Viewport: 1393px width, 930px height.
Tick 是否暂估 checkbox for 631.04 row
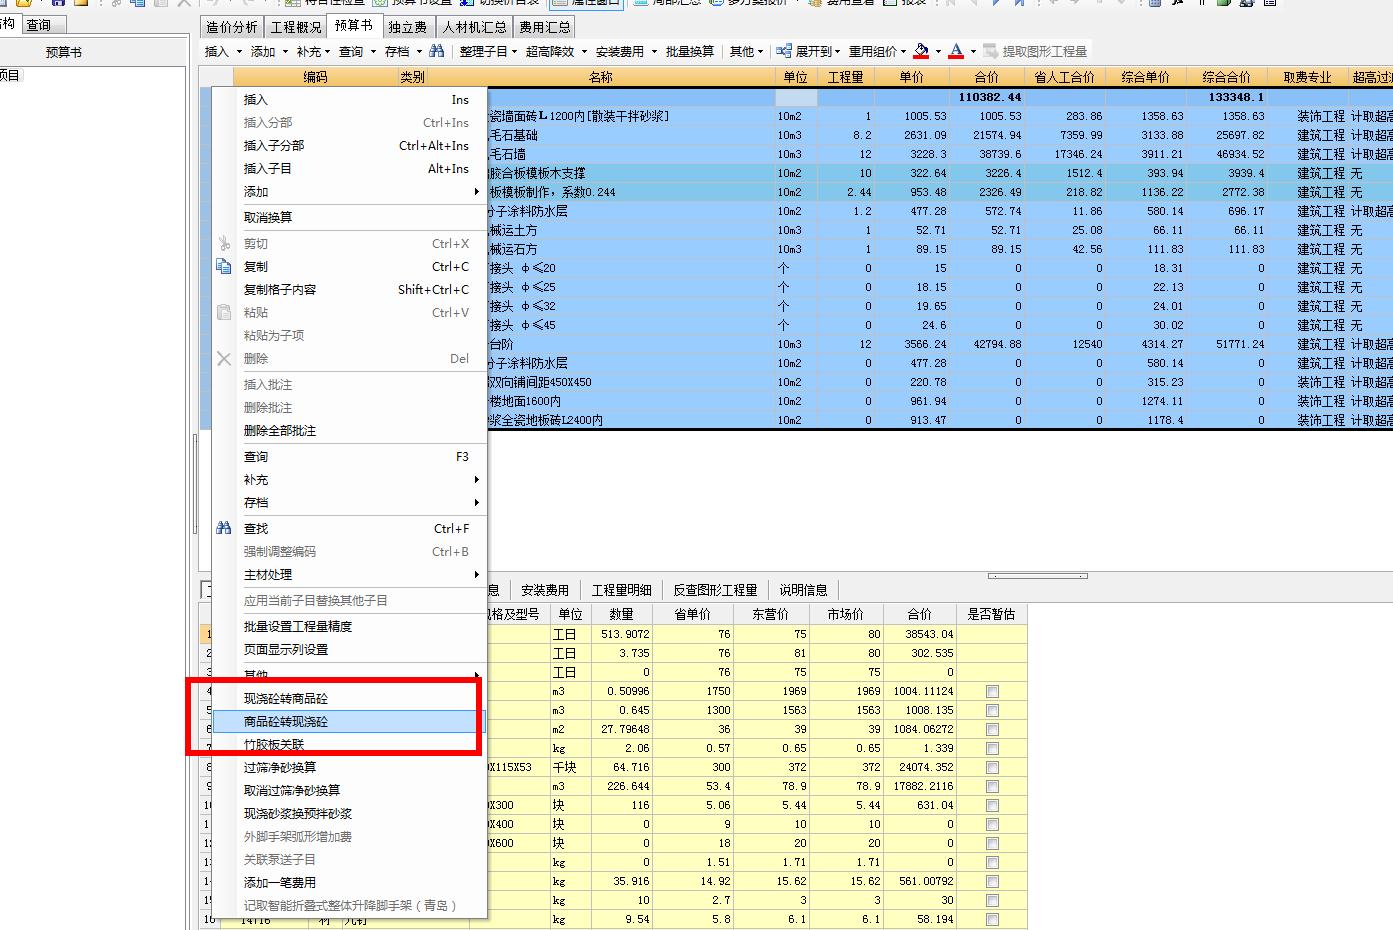pyautogui.click(x=992, y=806)
